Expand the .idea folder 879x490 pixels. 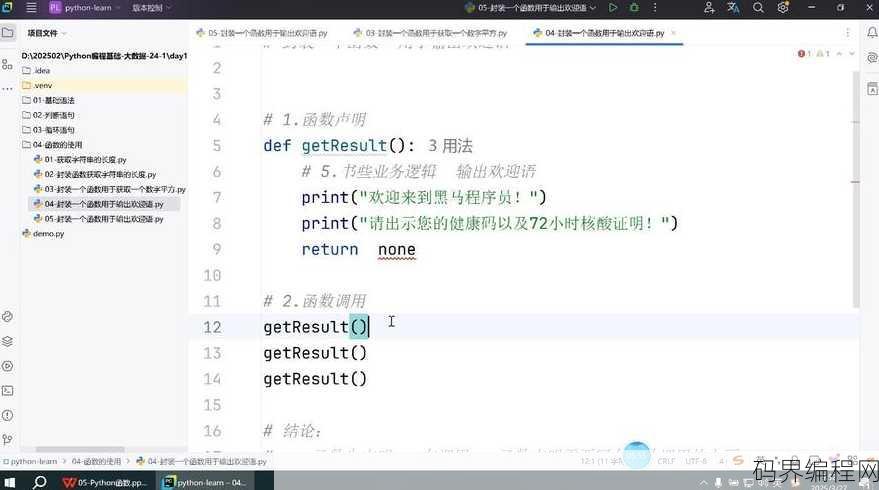click(x=36, y=71)
